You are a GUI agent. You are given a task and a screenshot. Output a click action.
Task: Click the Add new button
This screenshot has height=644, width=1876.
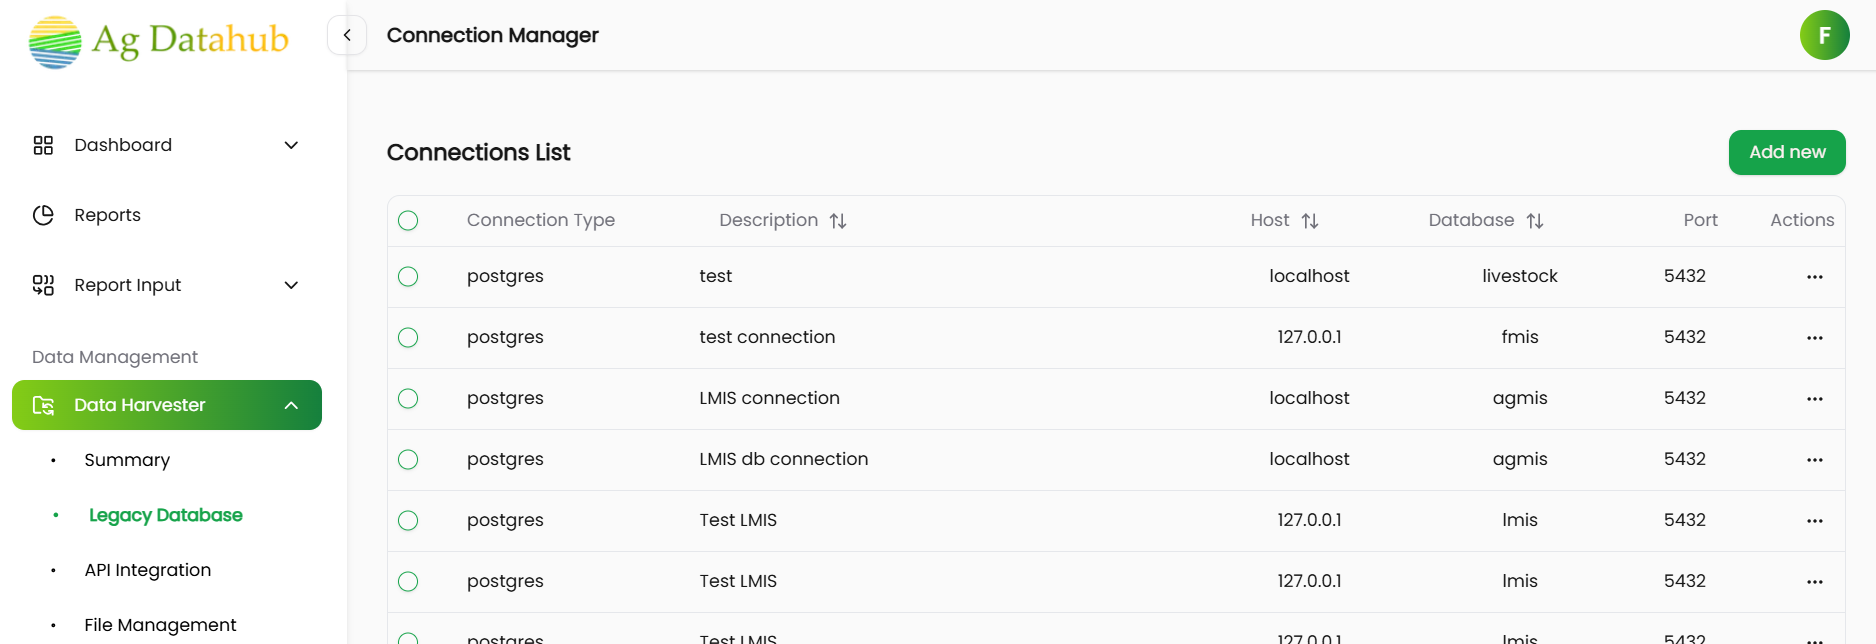pyautogui.click(x=1787, y=152)
